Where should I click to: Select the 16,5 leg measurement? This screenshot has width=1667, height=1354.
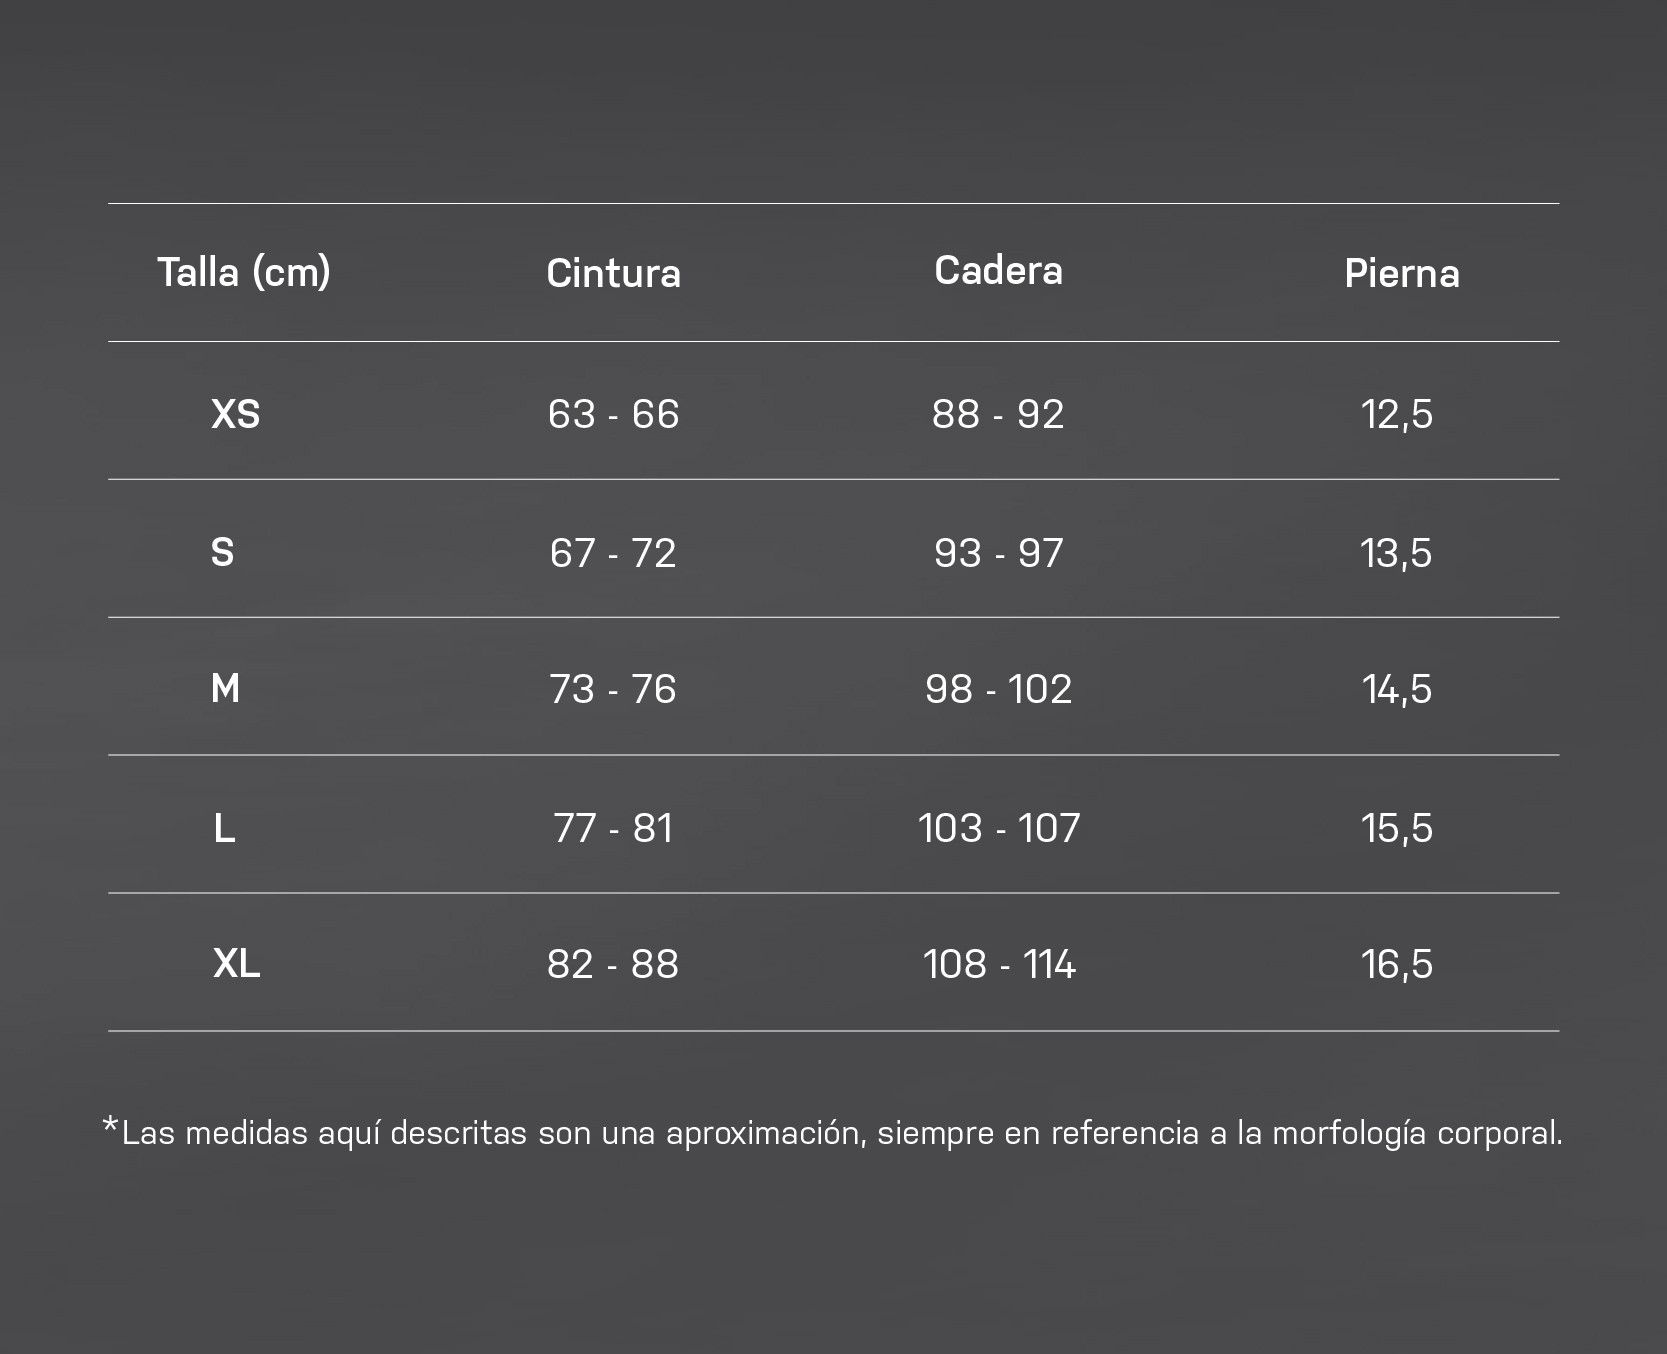point(1397,964)
